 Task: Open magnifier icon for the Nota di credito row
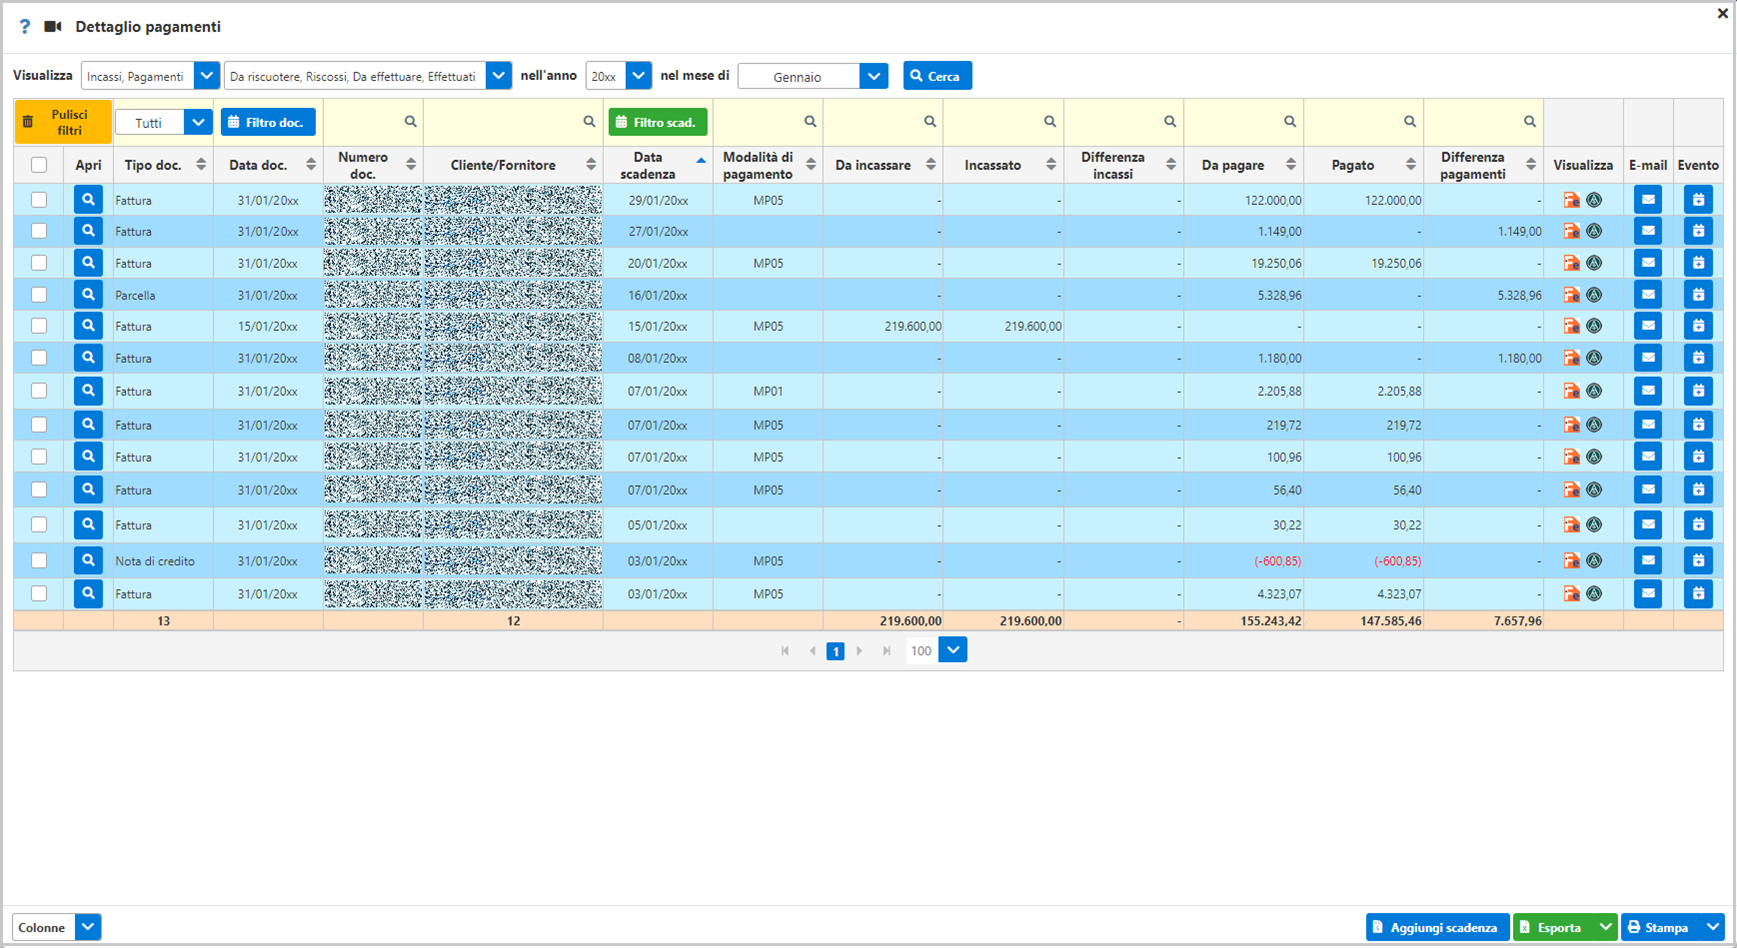point(88,561)
